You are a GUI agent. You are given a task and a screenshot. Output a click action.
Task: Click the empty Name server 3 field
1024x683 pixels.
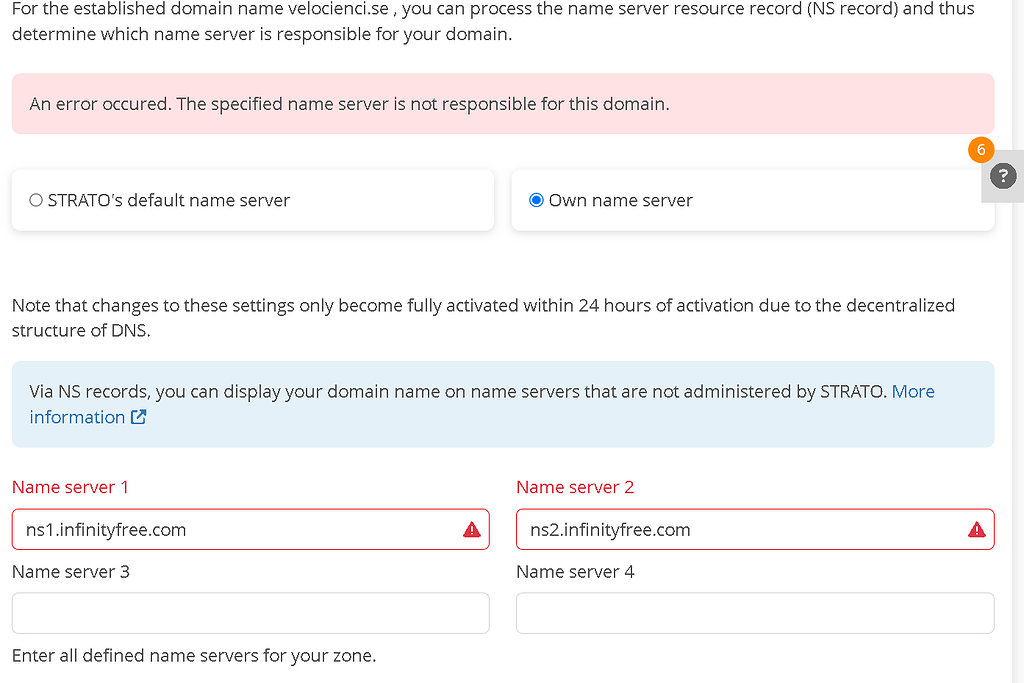(x=250, y=613)
